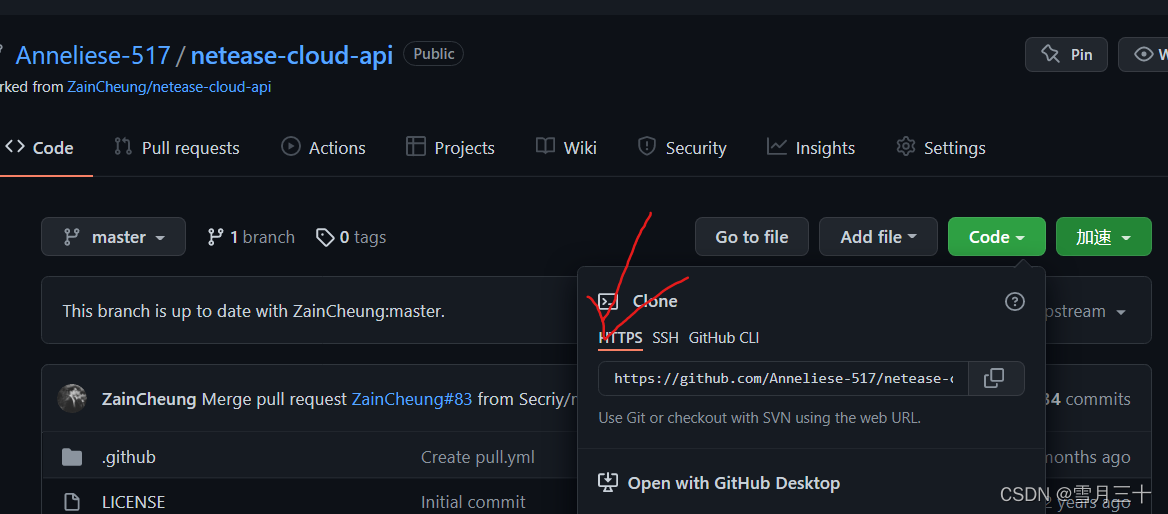The image size is (1168, 514).
Task: Click the text "This branch is up to date with ZainCheung:master."
Action: 254,311
